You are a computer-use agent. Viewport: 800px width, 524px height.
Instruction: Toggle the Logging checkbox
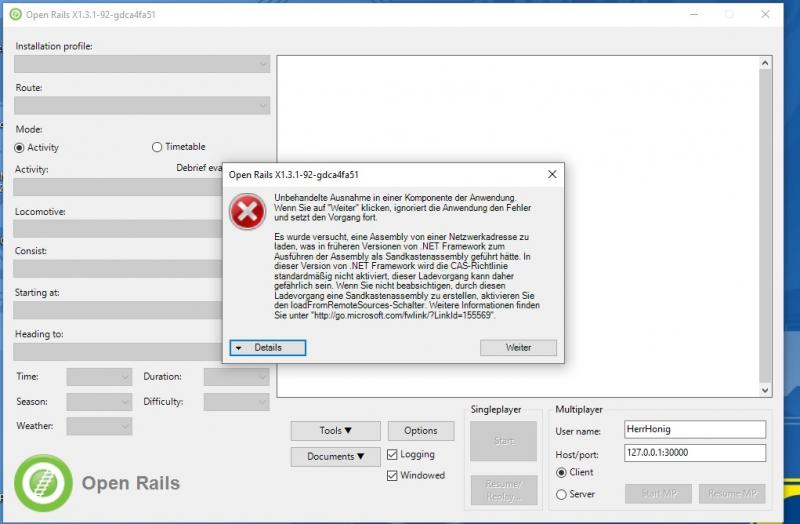[392, 454]
